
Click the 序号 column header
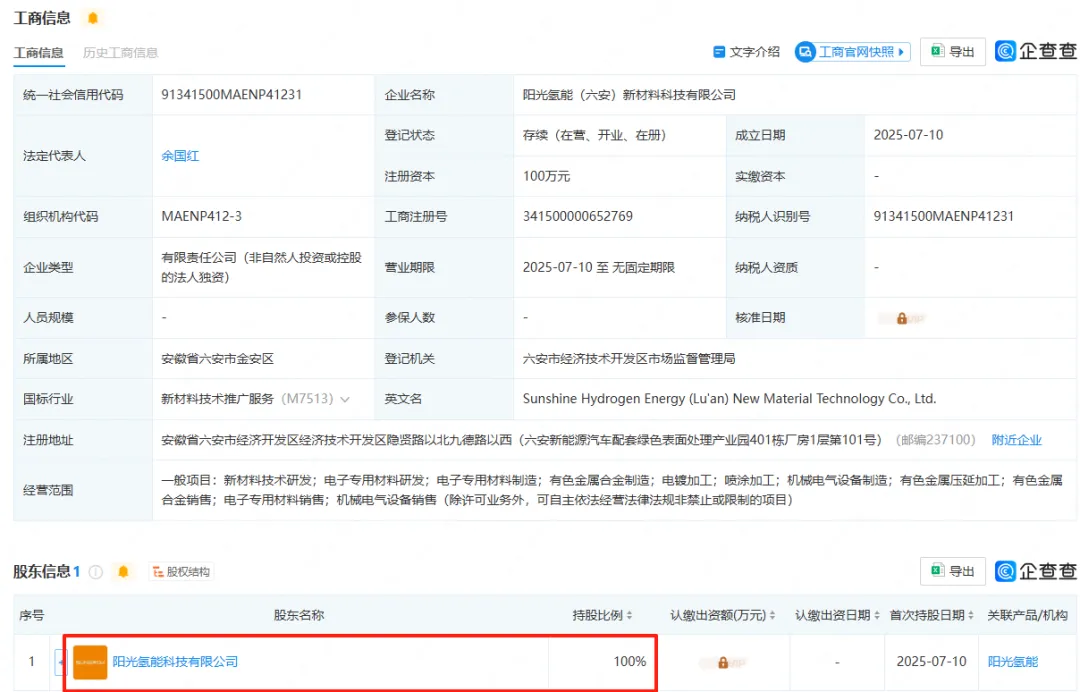[x=32, y=615]
